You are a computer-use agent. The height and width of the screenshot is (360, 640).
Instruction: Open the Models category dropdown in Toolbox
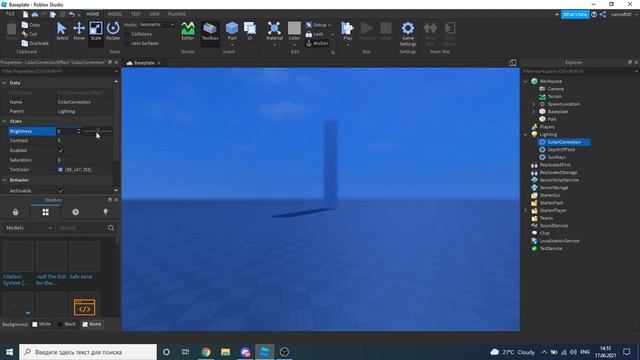29,228
